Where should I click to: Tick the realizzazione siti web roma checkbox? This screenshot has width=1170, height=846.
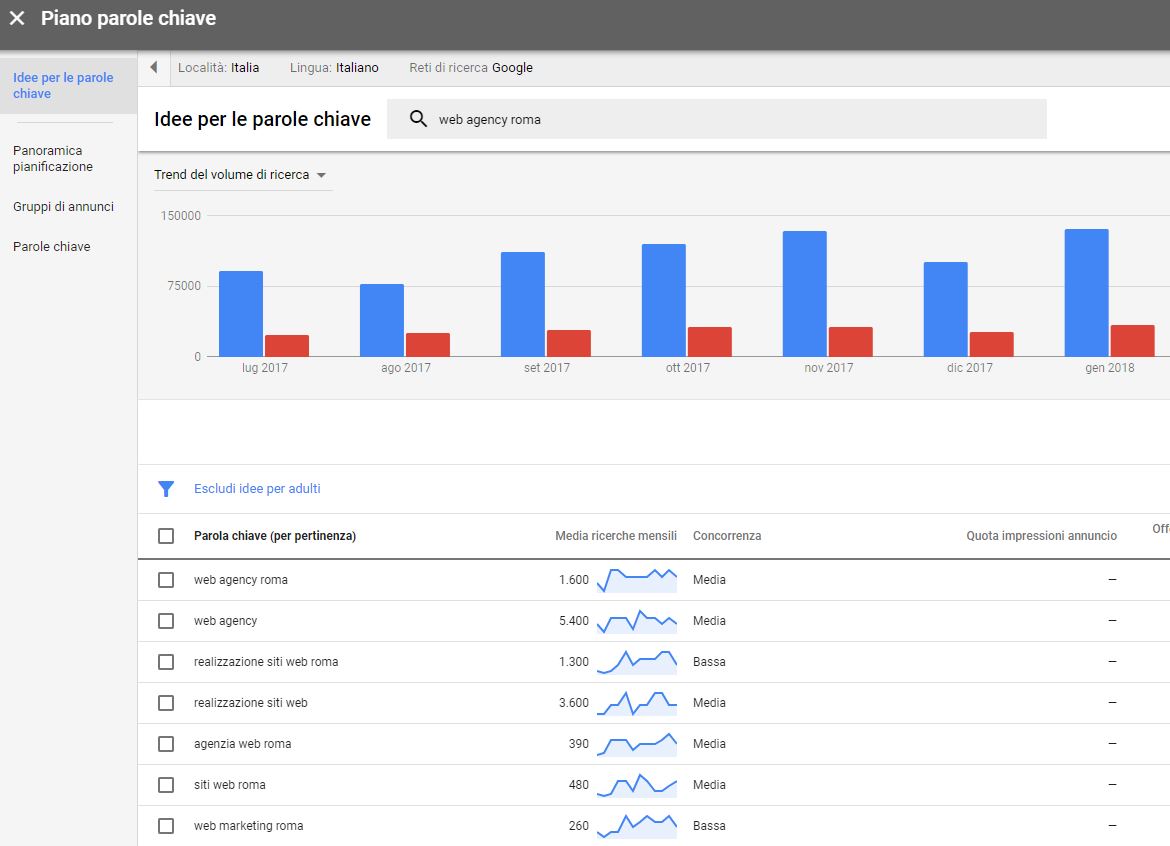pyautogui.click(x=166, y=662)
